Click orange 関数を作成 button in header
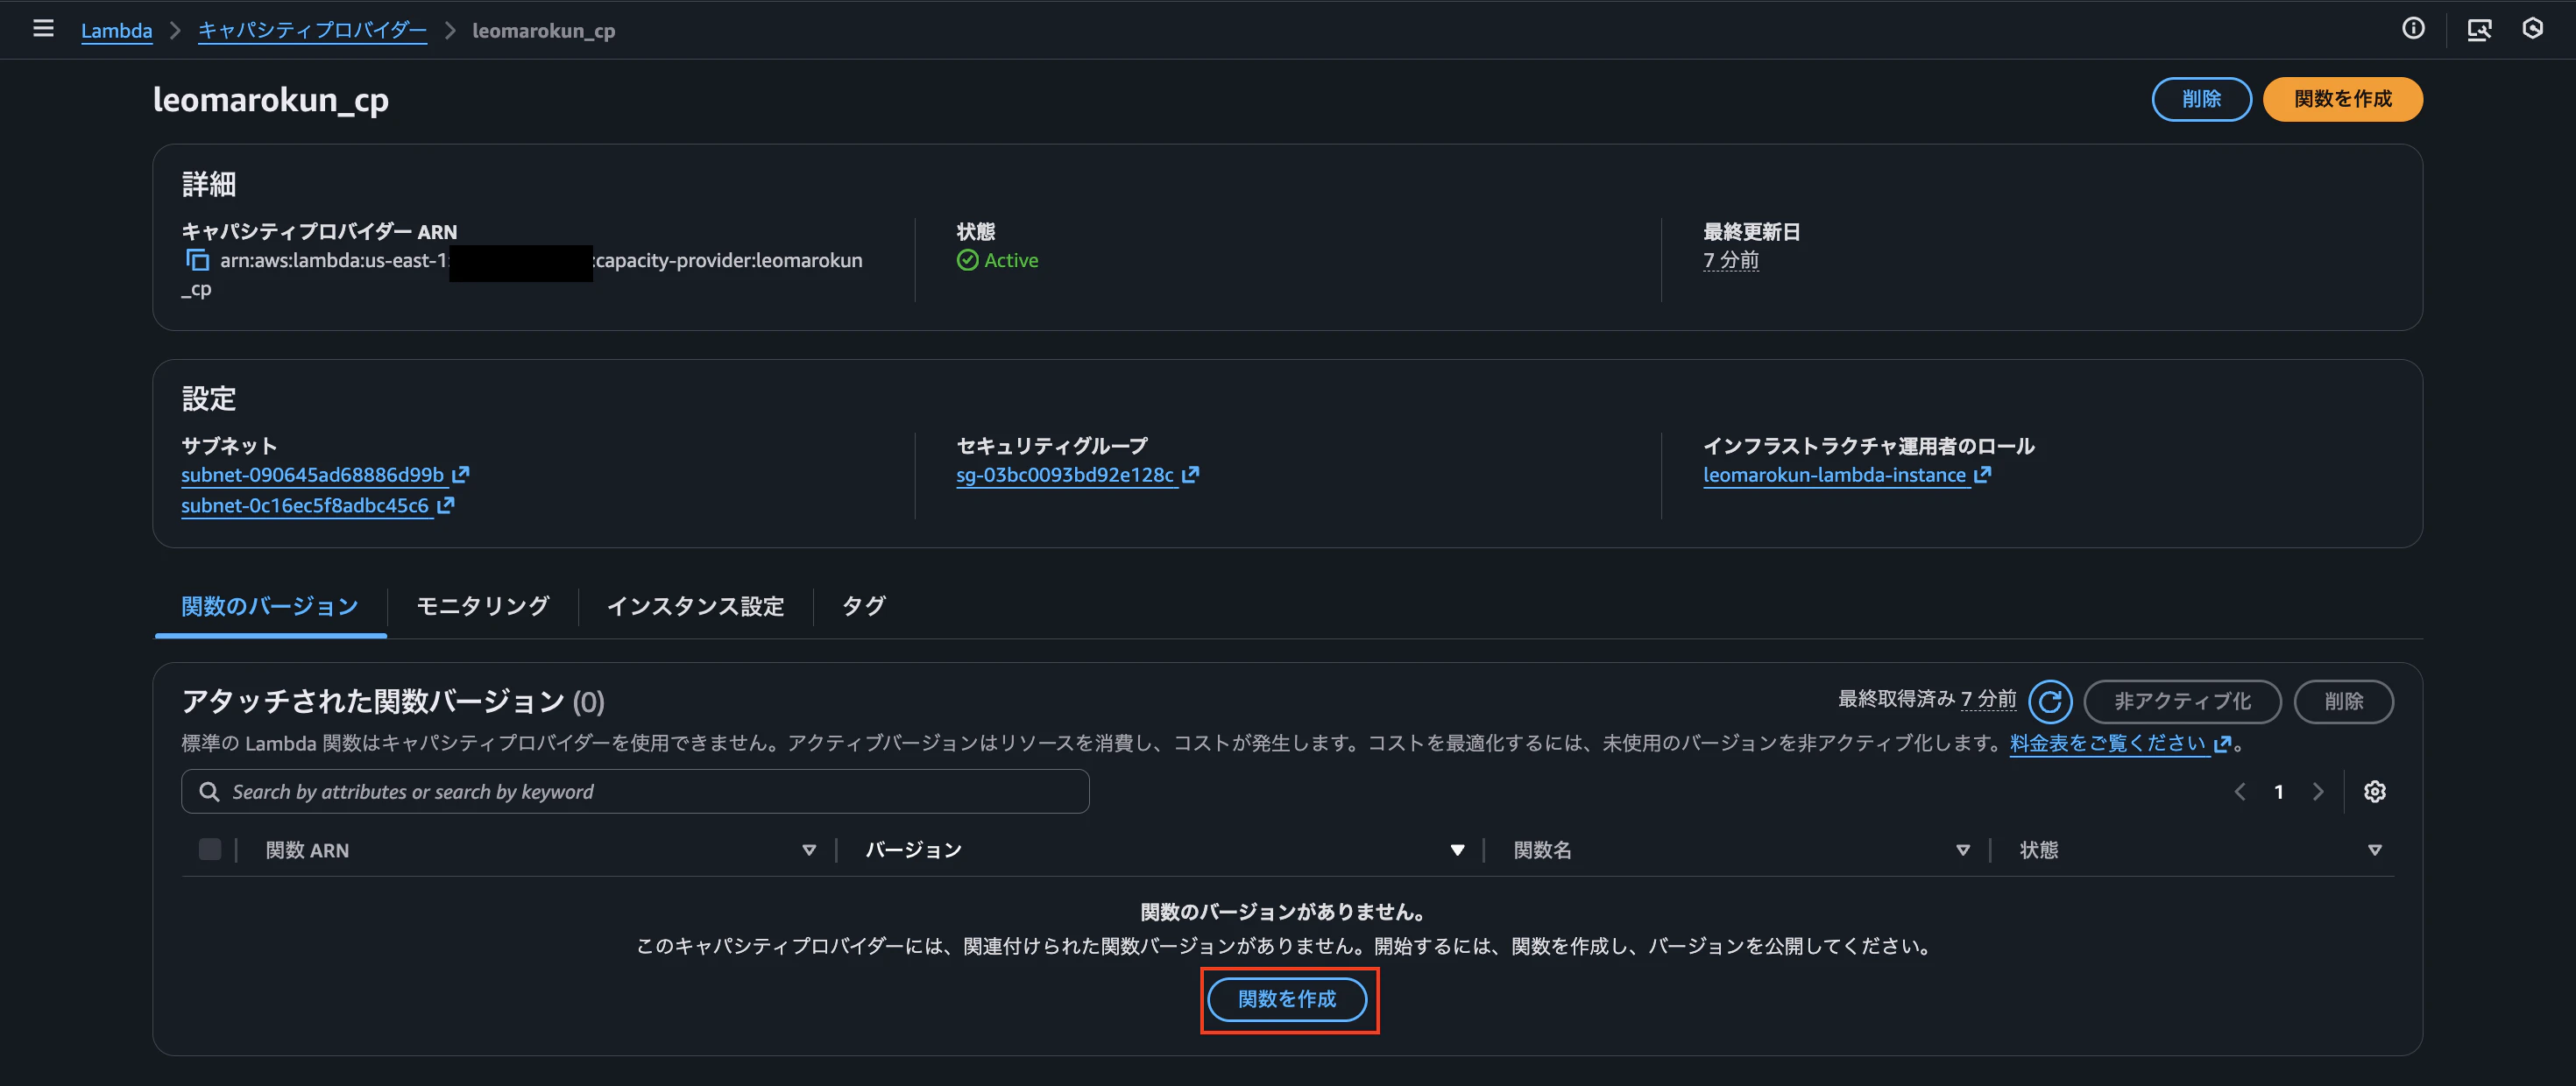 coord(2342,99)
